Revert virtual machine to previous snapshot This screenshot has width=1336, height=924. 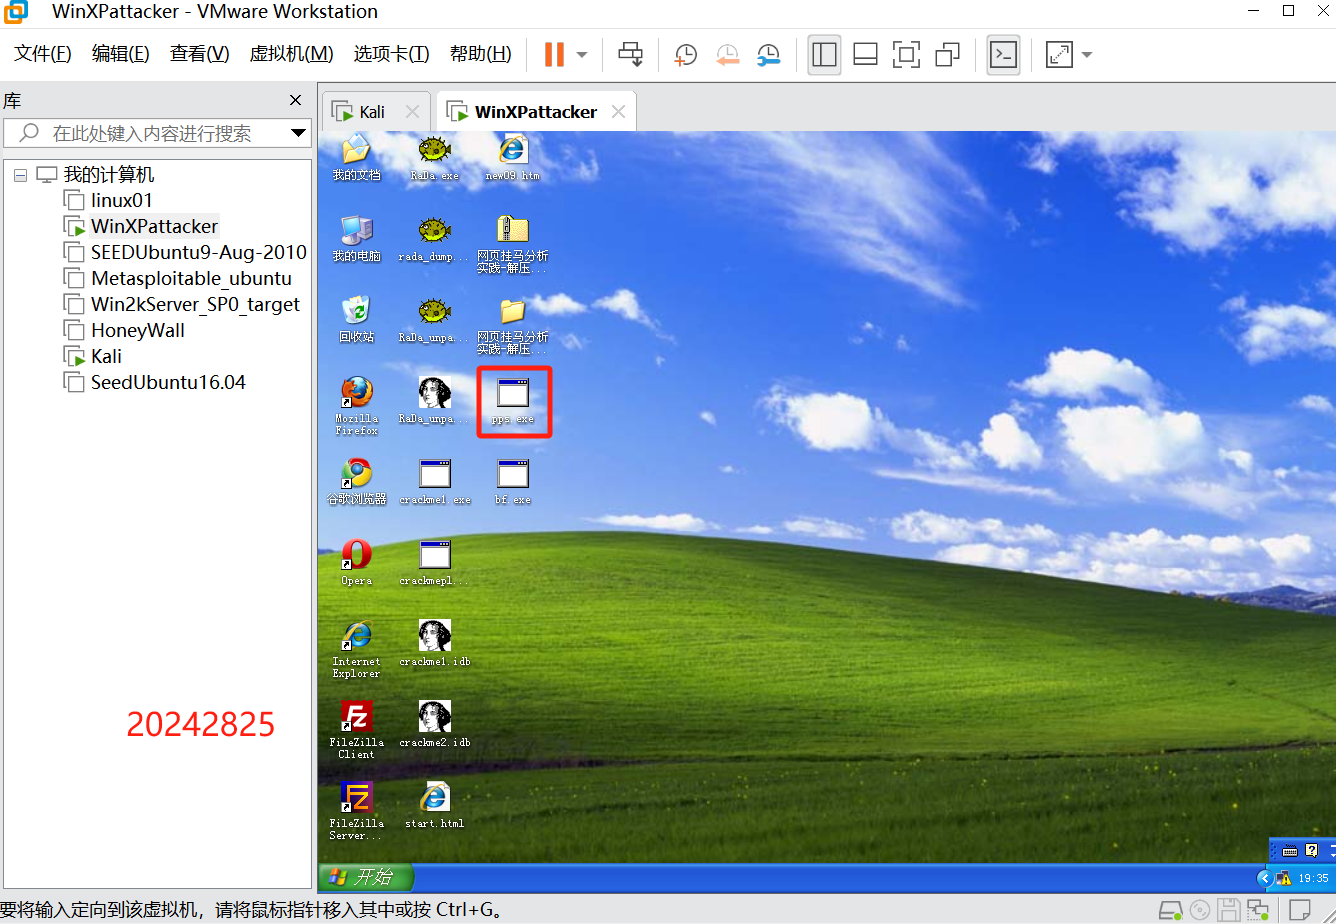[x=727, y=55]
